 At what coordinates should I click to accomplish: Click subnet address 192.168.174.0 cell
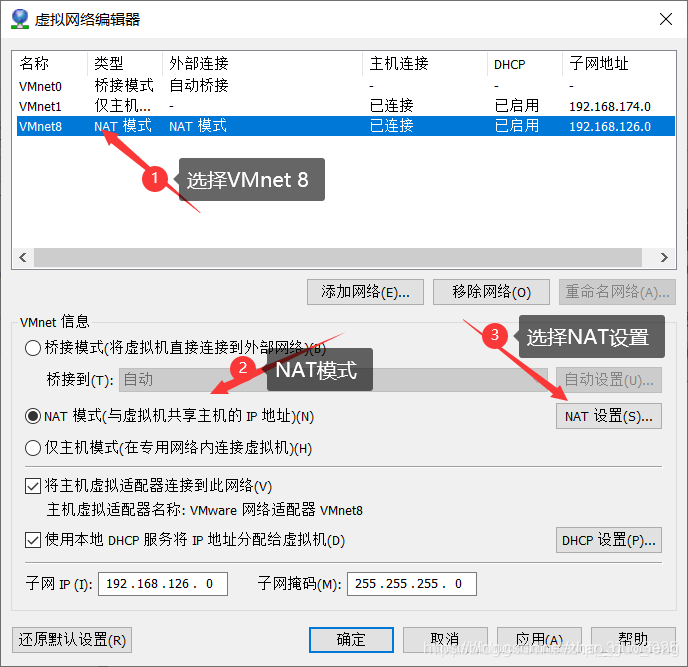610,106
